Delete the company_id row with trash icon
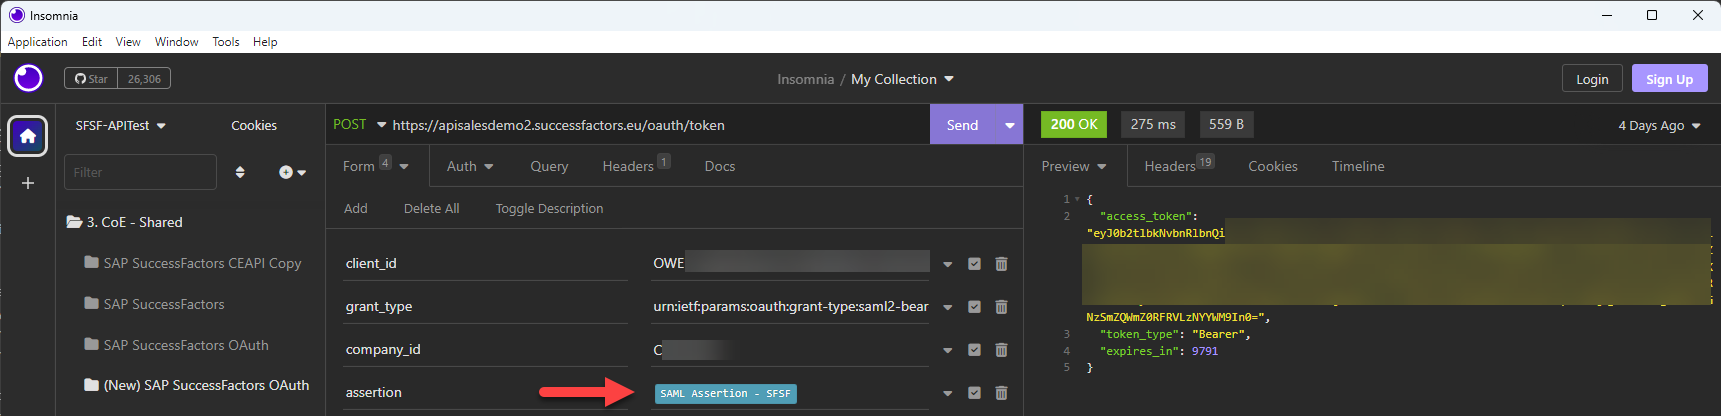 click(1001, 350)
